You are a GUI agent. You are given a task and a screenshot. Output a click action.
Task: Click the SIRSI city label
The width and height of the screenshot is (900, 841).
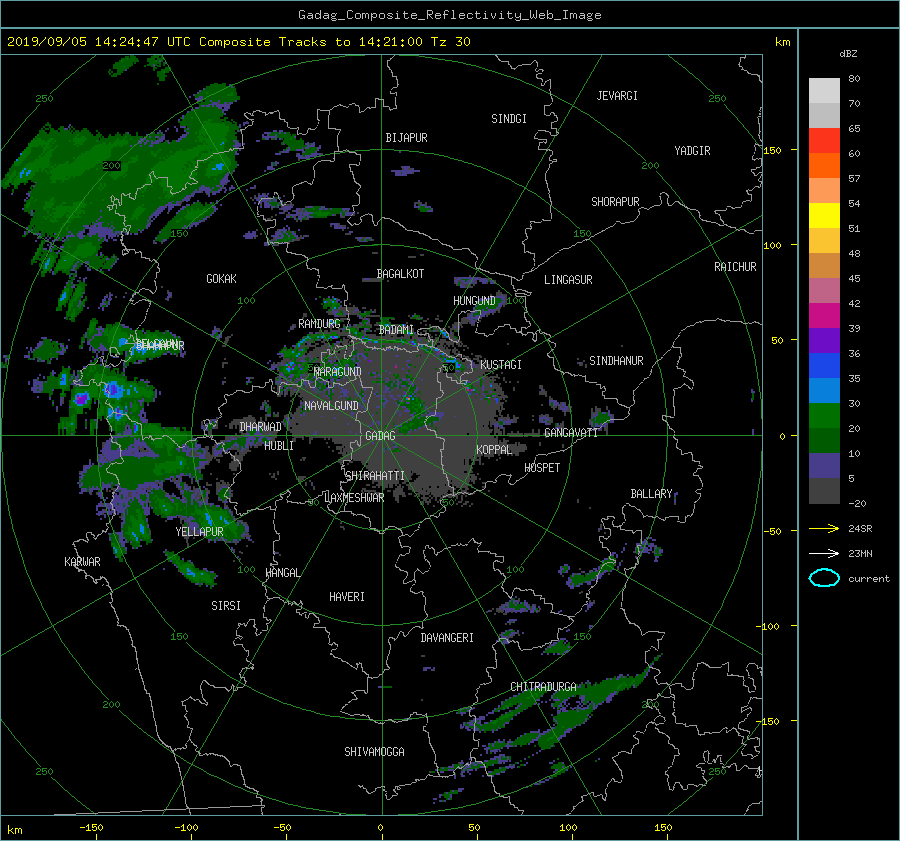point(226,606)
